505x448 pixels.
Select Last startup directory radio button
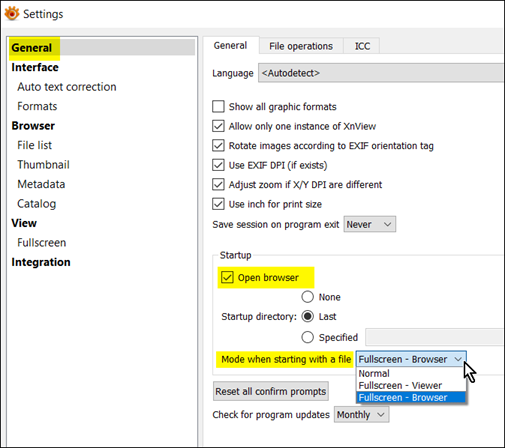pos(307,316)
